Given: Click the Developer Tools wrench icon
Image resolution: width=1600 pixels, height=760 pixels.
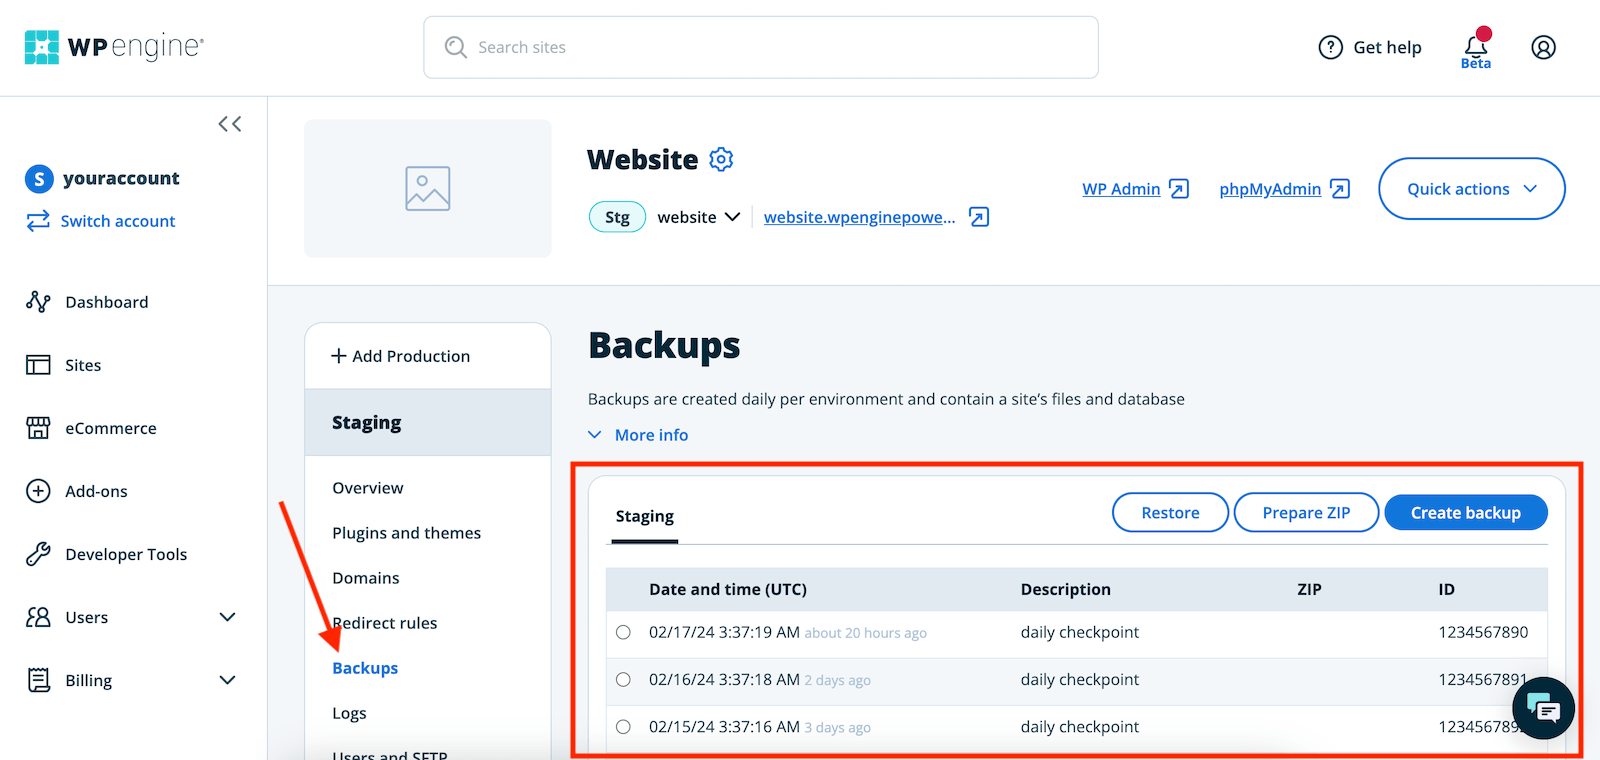Looking at the screenshot, I should [38, 554].
